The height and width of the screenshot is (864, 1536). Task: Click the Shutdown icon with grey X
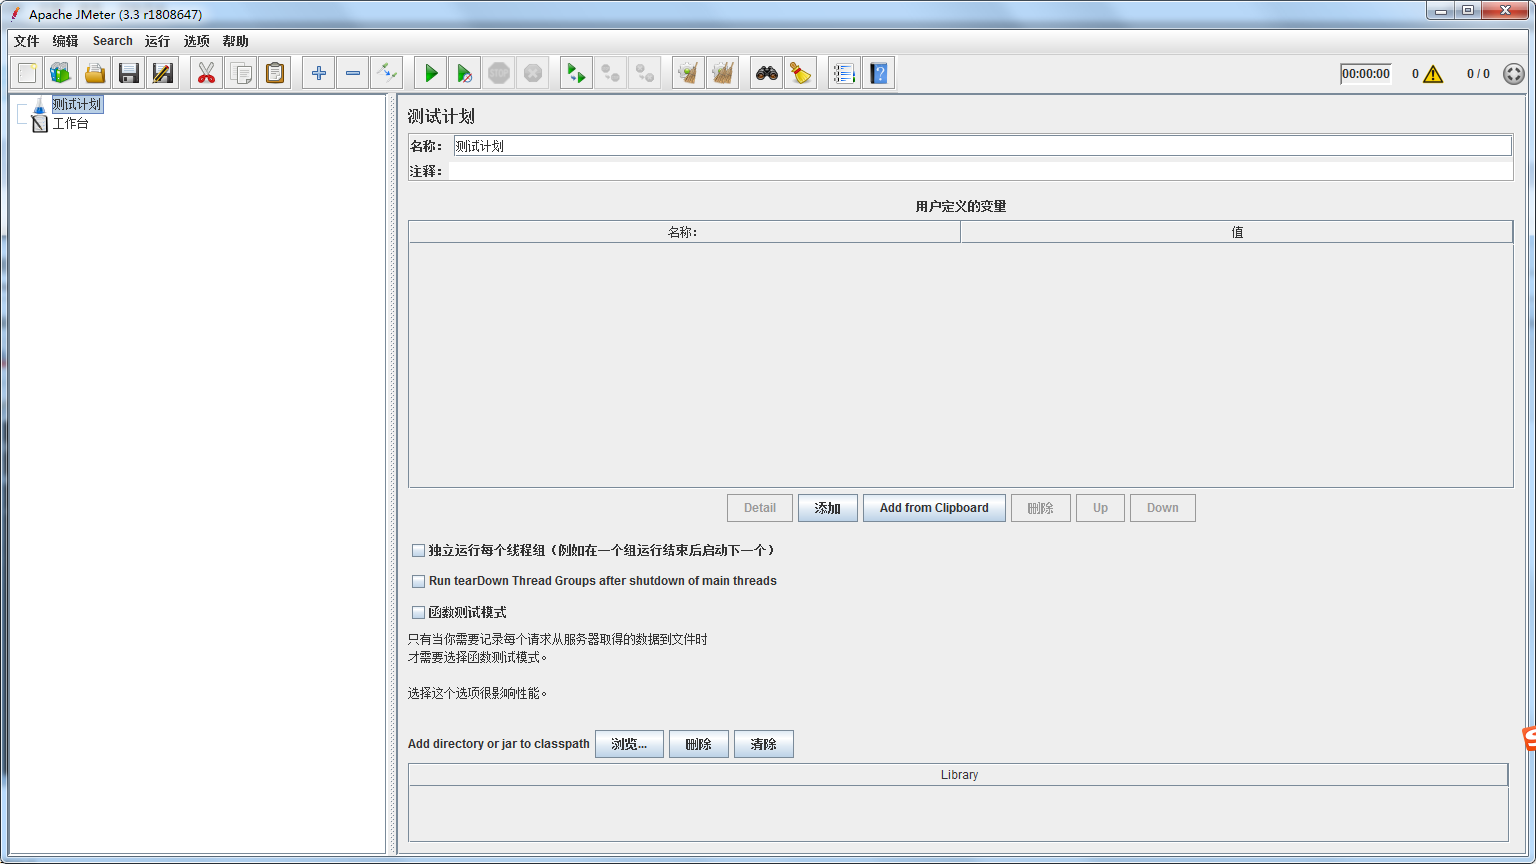click(x=533, y=73)
